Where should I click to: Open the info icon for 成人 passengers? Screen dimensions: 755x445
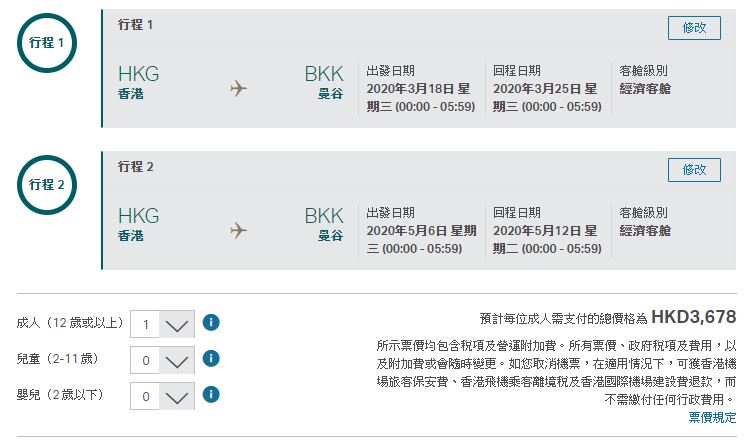coord(211,322)
